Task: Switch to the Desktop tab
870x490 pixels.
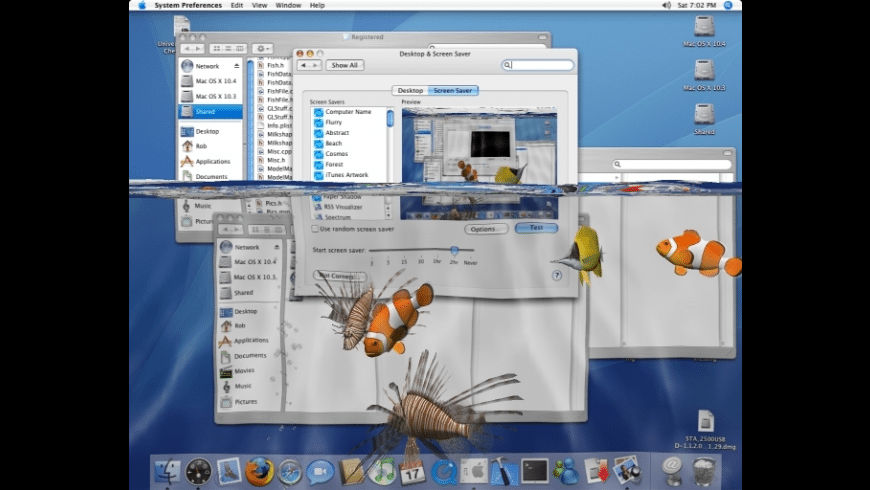Action: point(411,90)
